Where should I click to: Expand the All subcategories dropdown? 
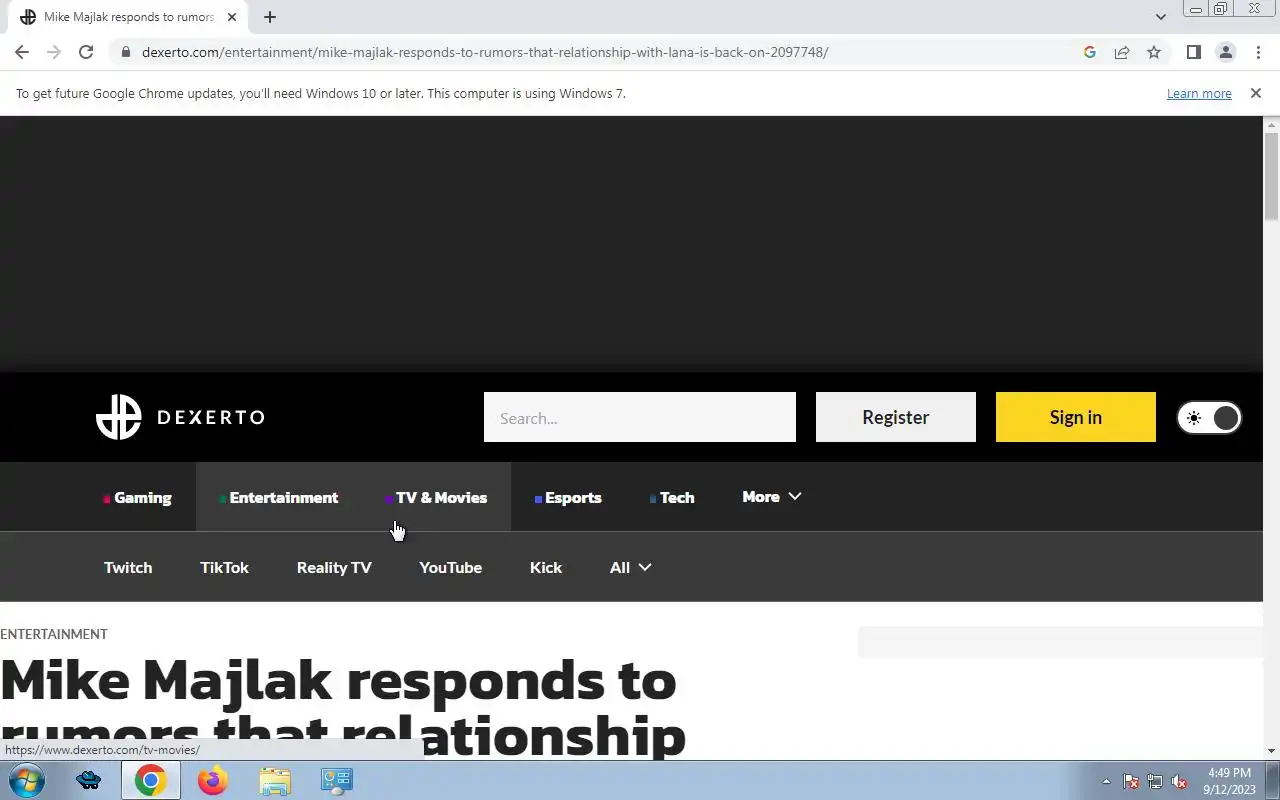(631, 567)
